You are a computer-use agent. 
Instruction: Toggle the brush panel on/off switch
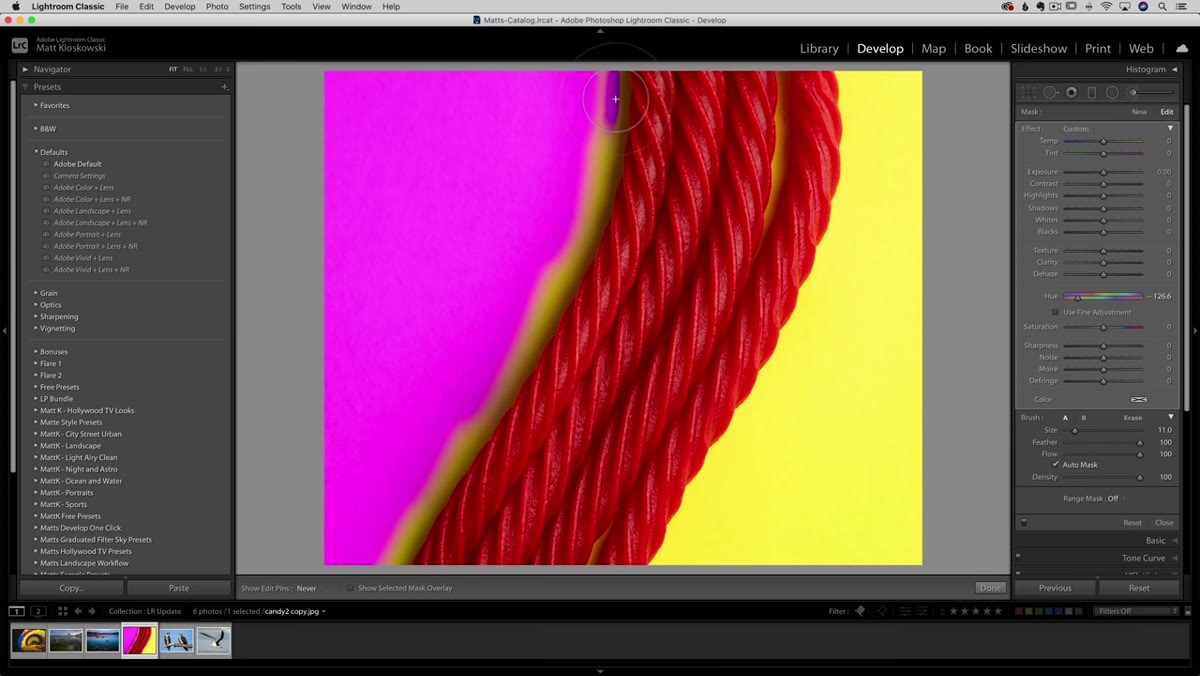tap(1023, 522)
